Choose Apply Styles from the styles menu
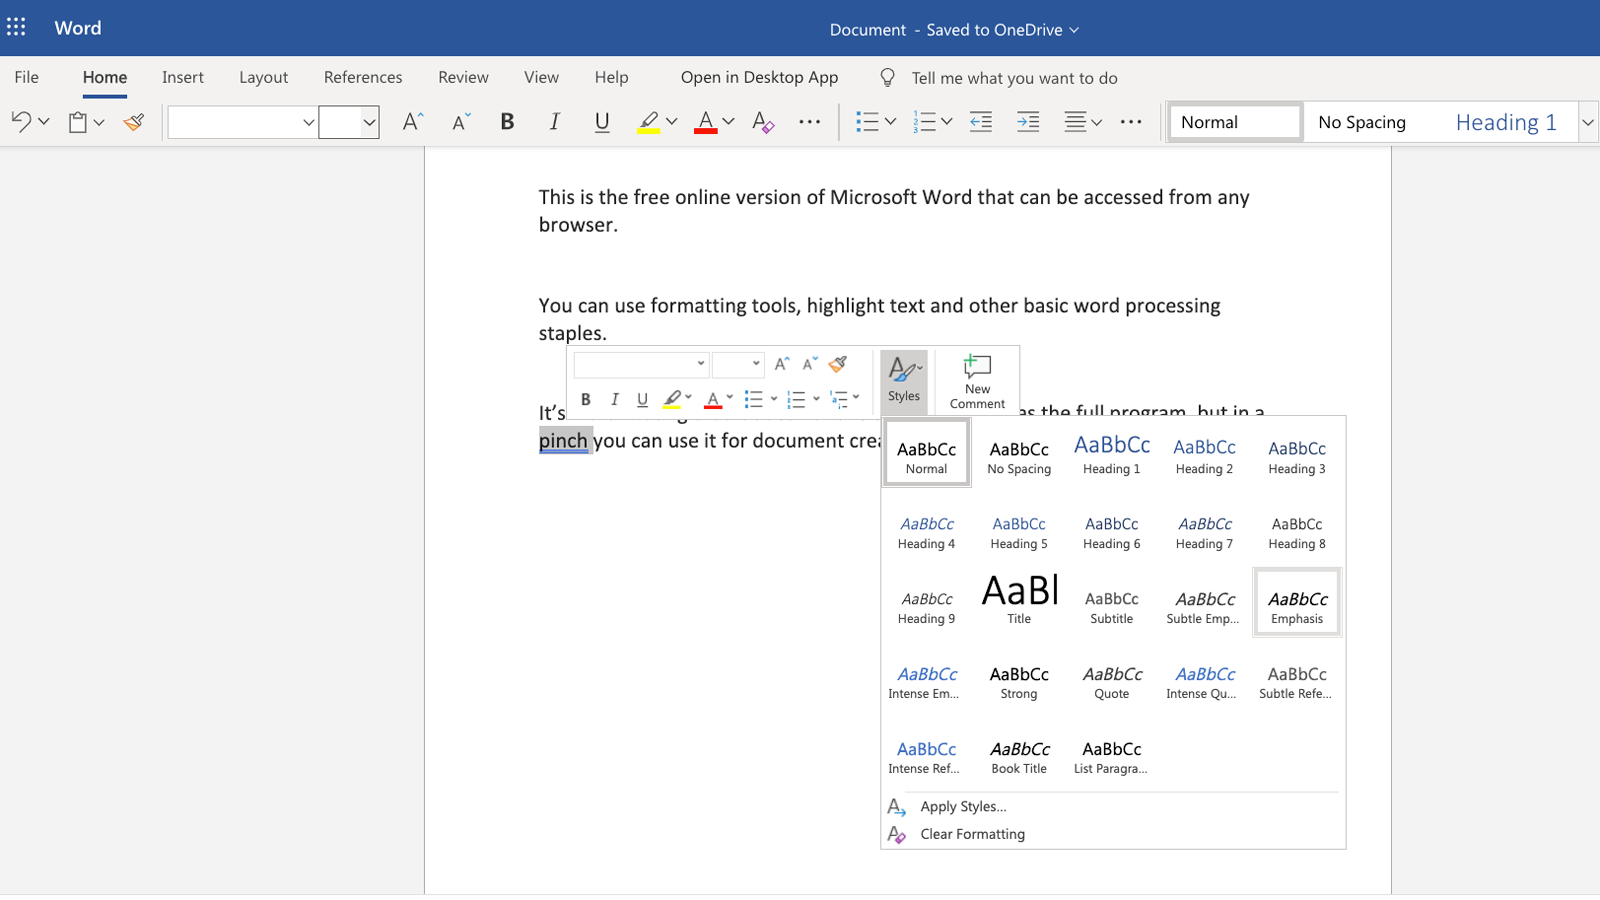Viewport: 1600px width, 900px height. (x=963, y=806)
